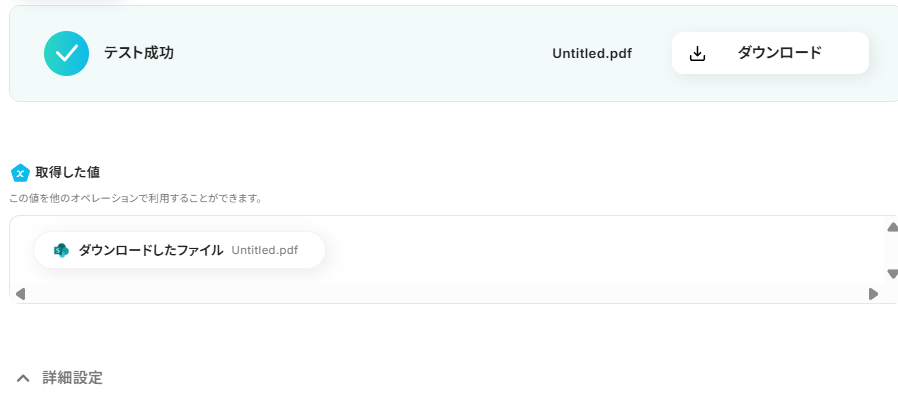The width and height of the screenshot is (898, 418).
Task: Click the vertical scrollbar track of values box
Action: click(x=892, y=250)
